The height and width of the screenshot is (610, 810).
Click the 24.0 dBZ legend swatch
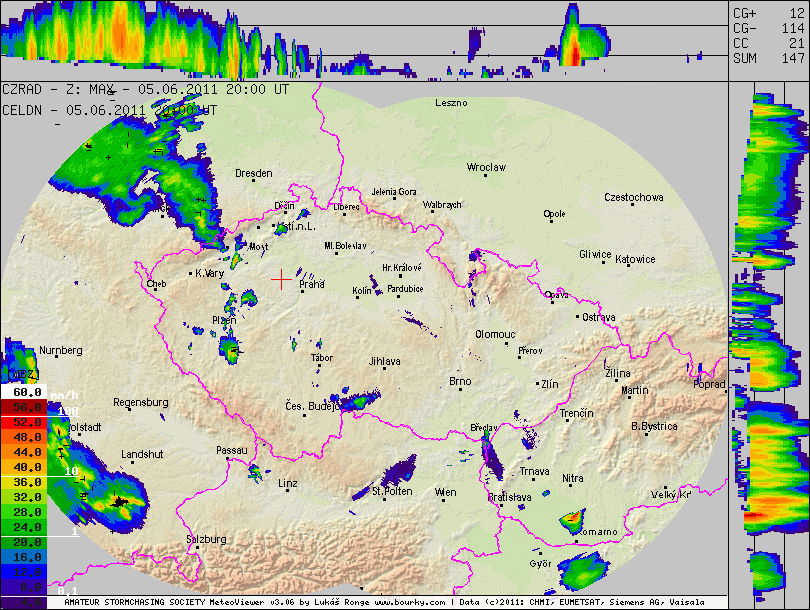coord(24,527)
